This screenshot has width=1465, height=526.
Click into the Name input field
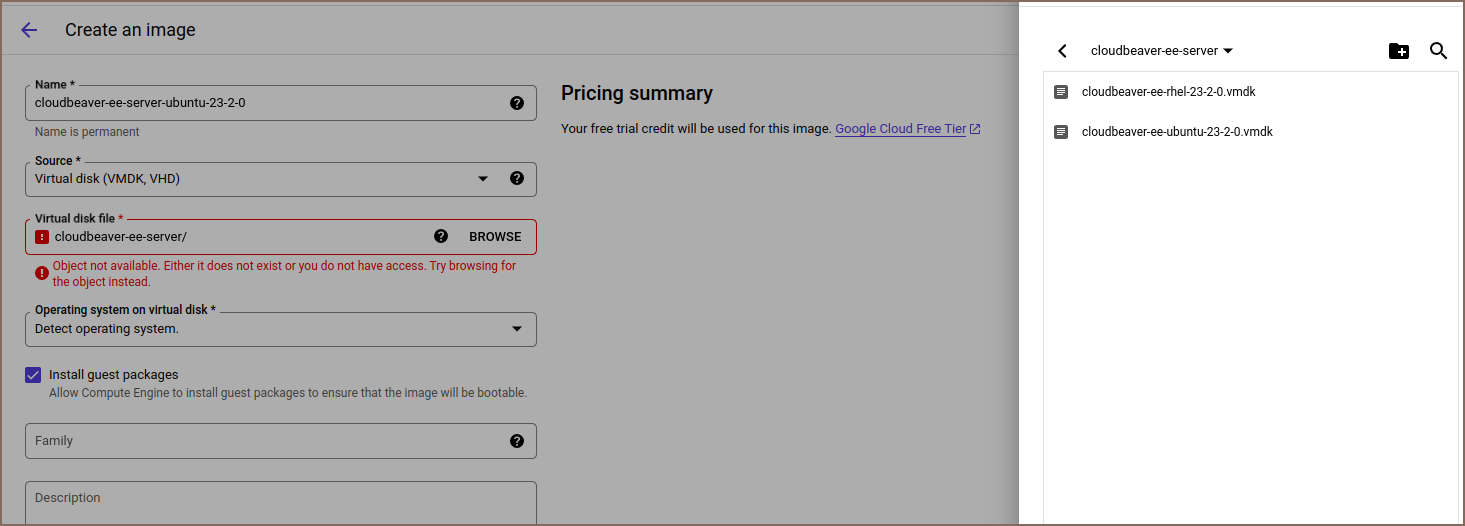click(x=260, y=103)
